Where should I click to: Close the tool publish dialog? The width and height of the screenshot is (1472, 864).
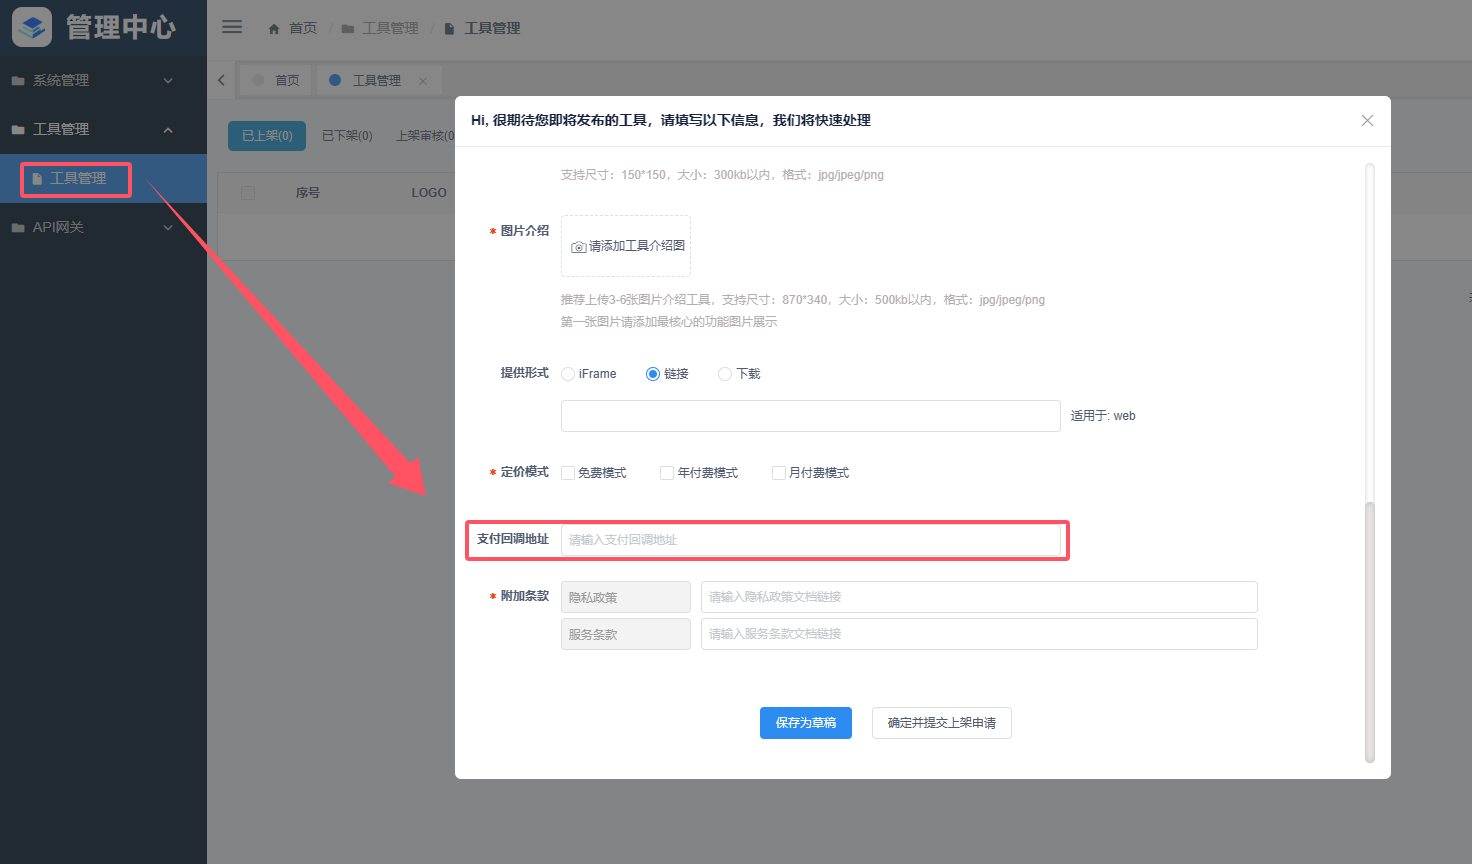(x=1367, y=120)
